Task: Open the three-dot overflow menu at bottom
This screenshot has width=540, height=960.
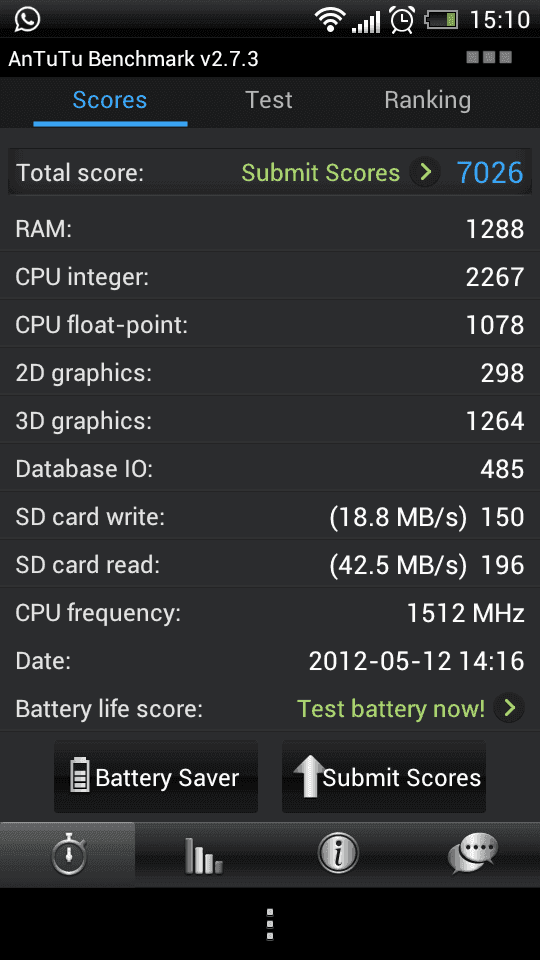Action: (x=270, y=924)
